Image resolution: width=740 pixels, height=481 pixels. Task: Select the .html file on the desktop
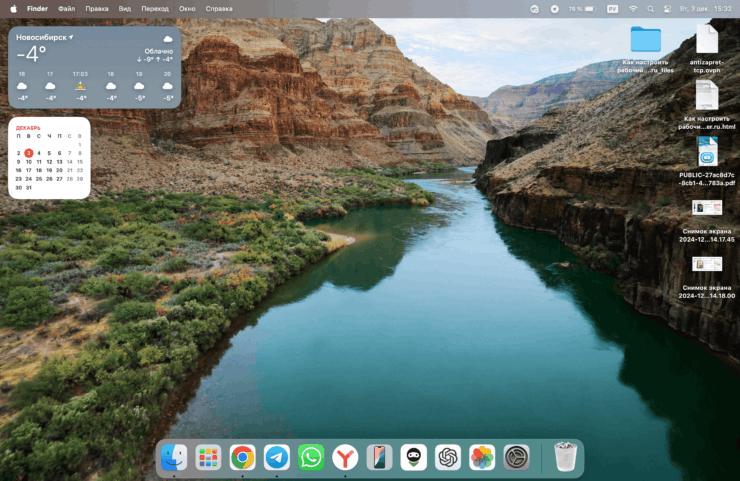706,95
